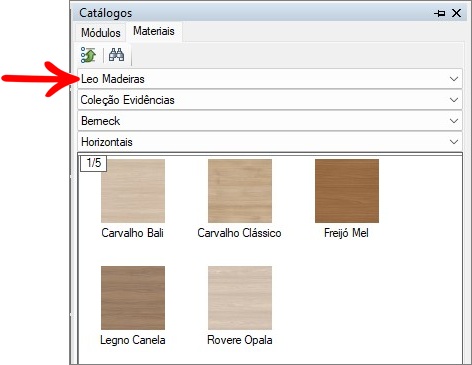Open the Berneck dropdown list
This screenshot has width=472, height=365.
click(270, 121)
